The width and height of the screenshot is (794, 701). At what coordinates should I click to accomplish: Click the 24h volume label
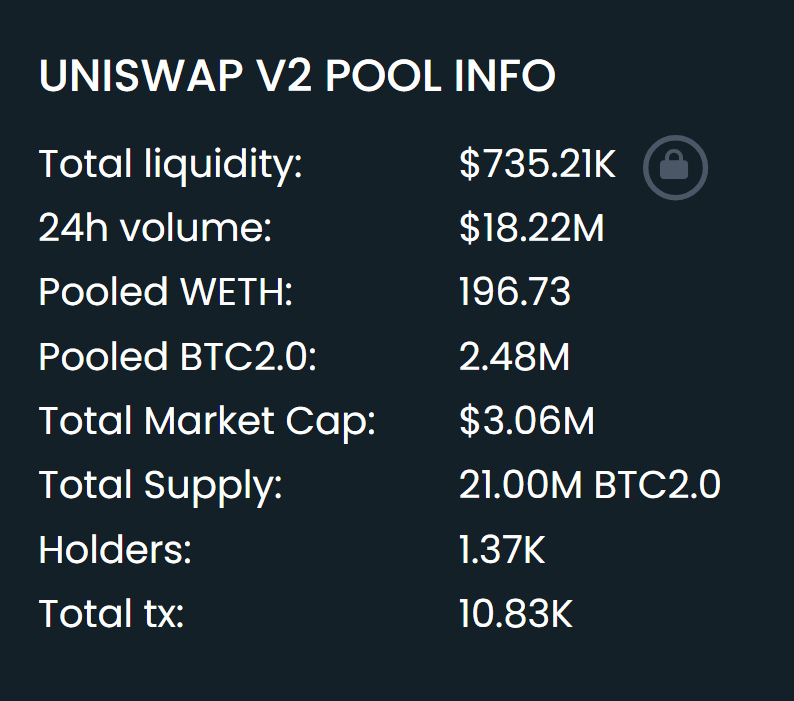[x=155, y=228]
